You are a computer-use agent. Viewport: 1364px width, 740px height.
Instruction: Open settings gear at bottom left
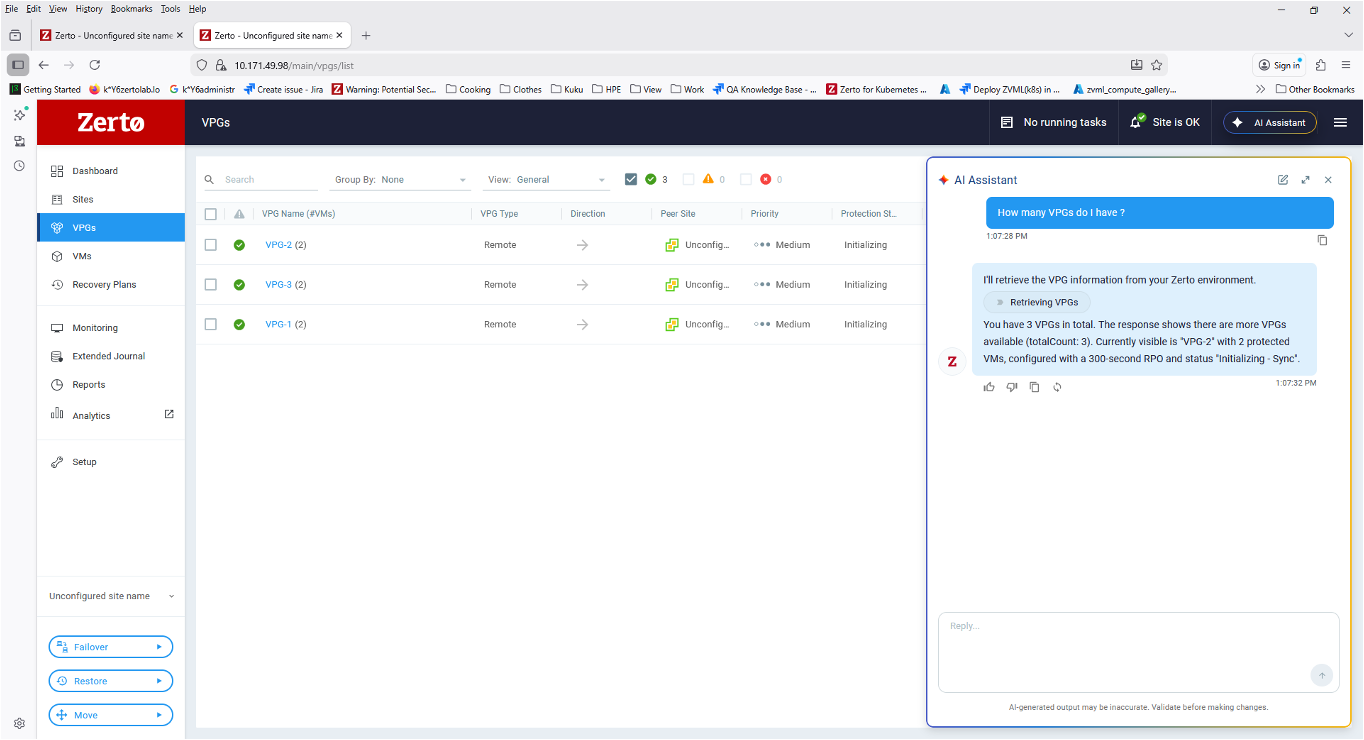pos(19,723)
